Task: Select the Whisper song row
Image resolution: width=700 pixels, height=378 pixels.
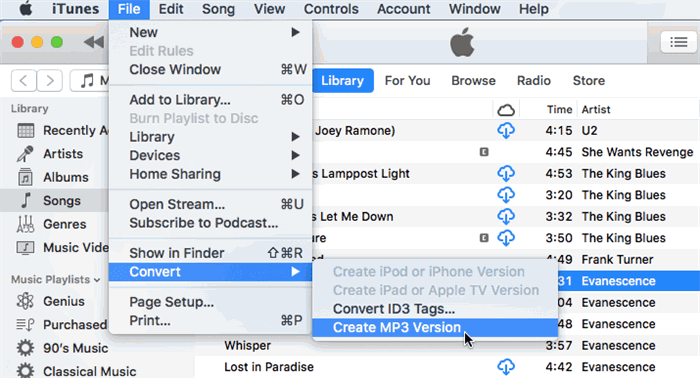Action: click(x=446, y=345)
